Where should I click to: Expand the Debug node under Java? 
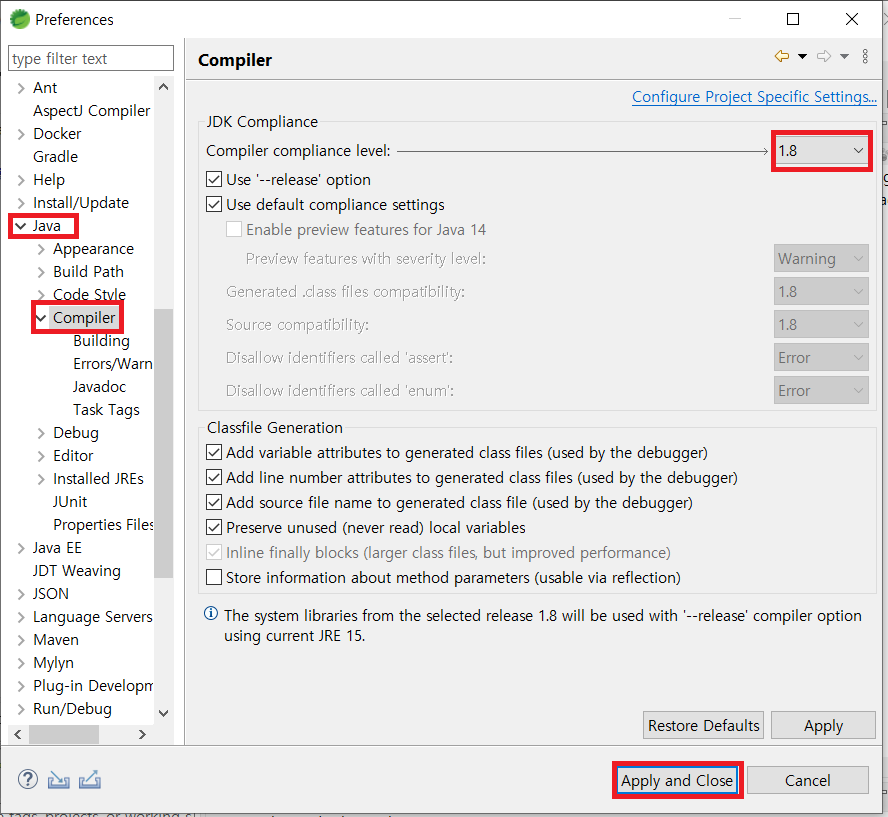(41, 434)
